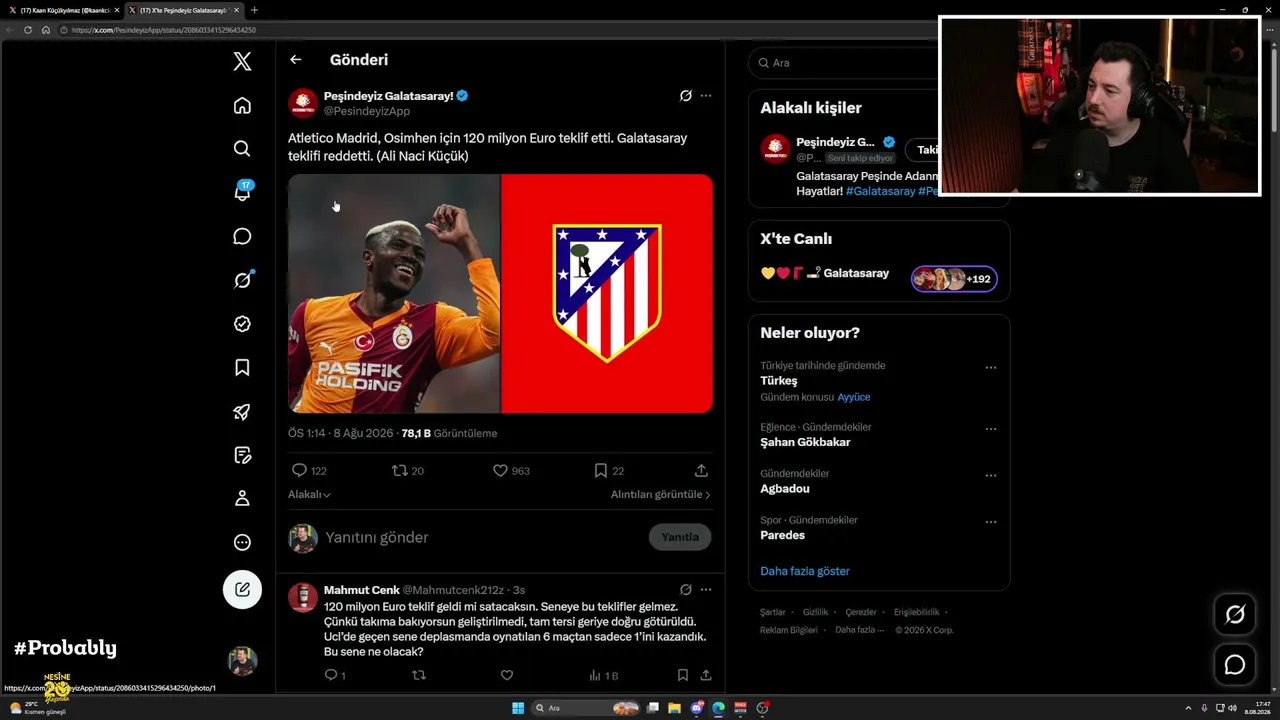Open a new browser tab

254,10
